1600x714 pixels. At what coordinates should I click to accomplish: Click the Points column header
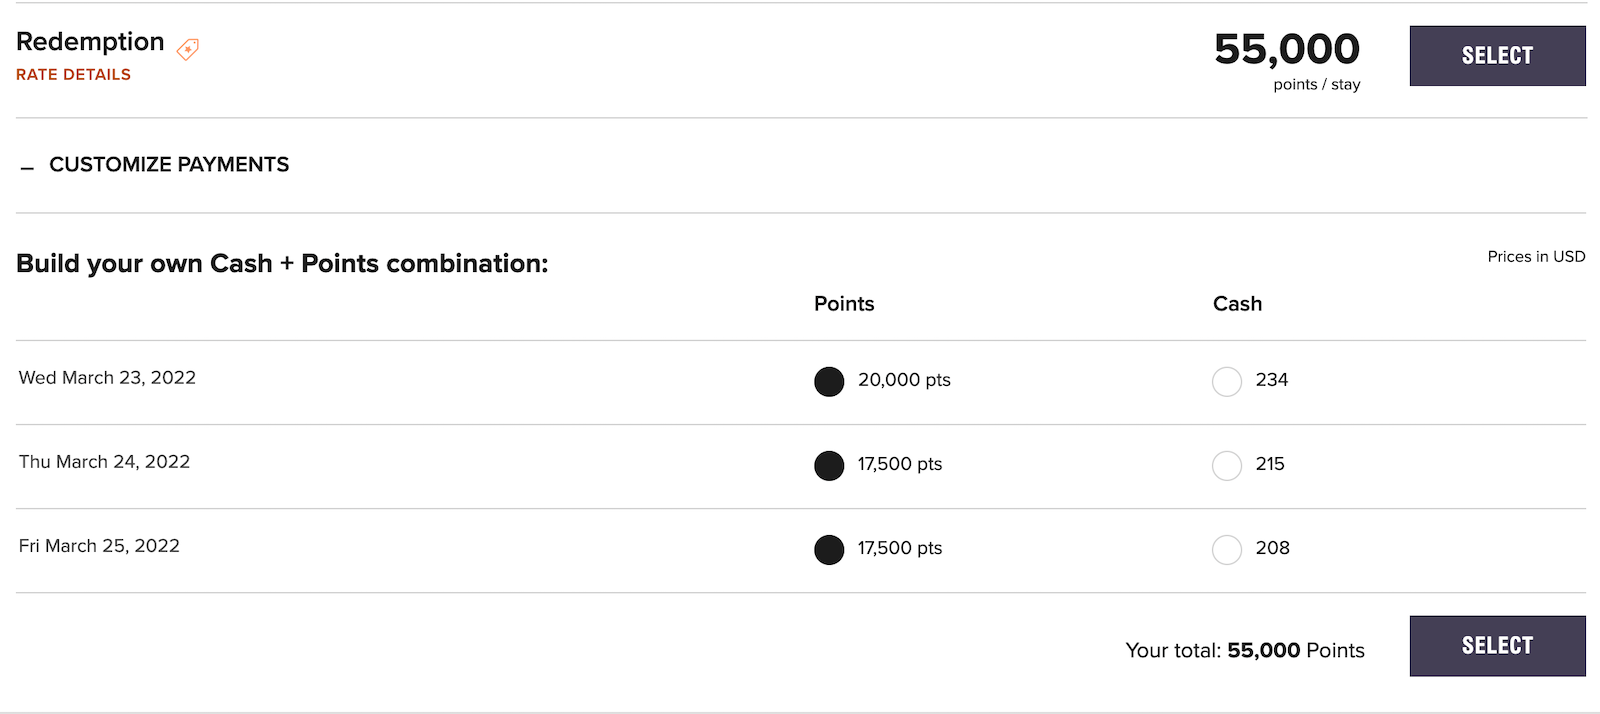[843, 303]
